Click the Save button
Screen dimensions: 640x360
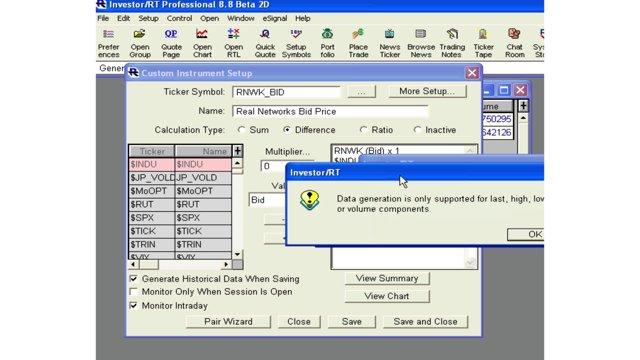(x=351, y=322)
